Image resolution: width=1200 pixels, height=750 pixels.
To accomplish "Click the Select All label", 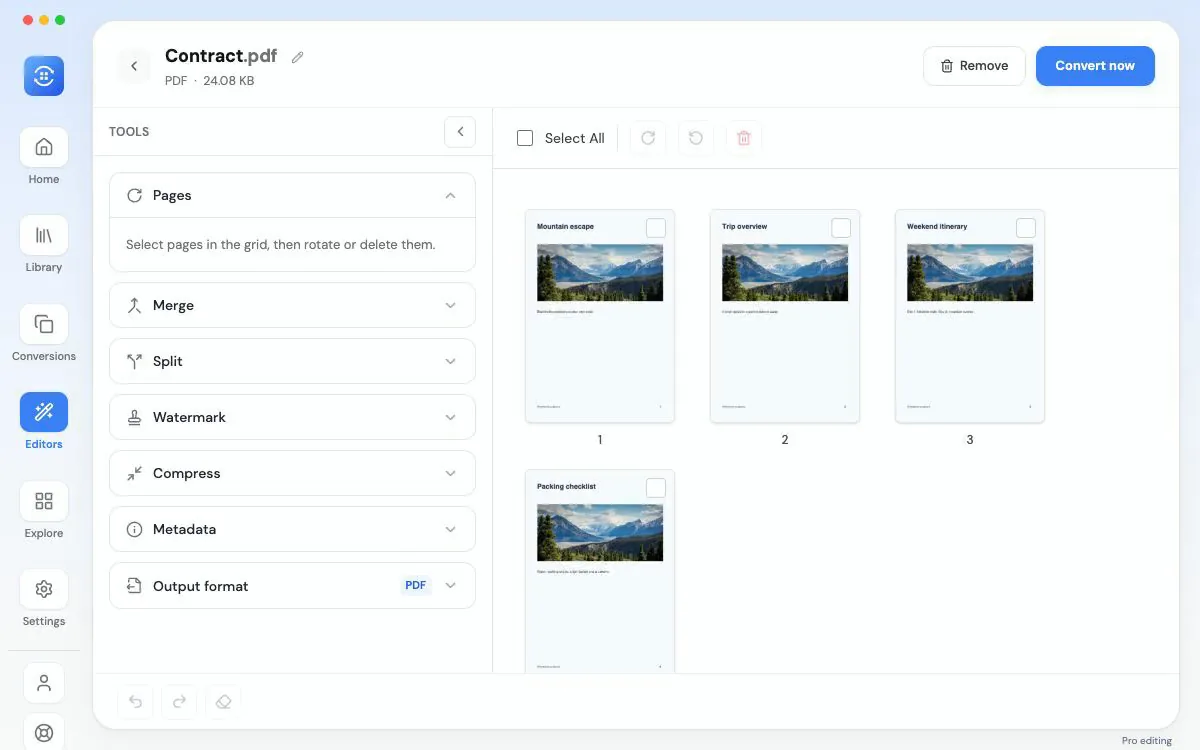I will pos(575,138).
